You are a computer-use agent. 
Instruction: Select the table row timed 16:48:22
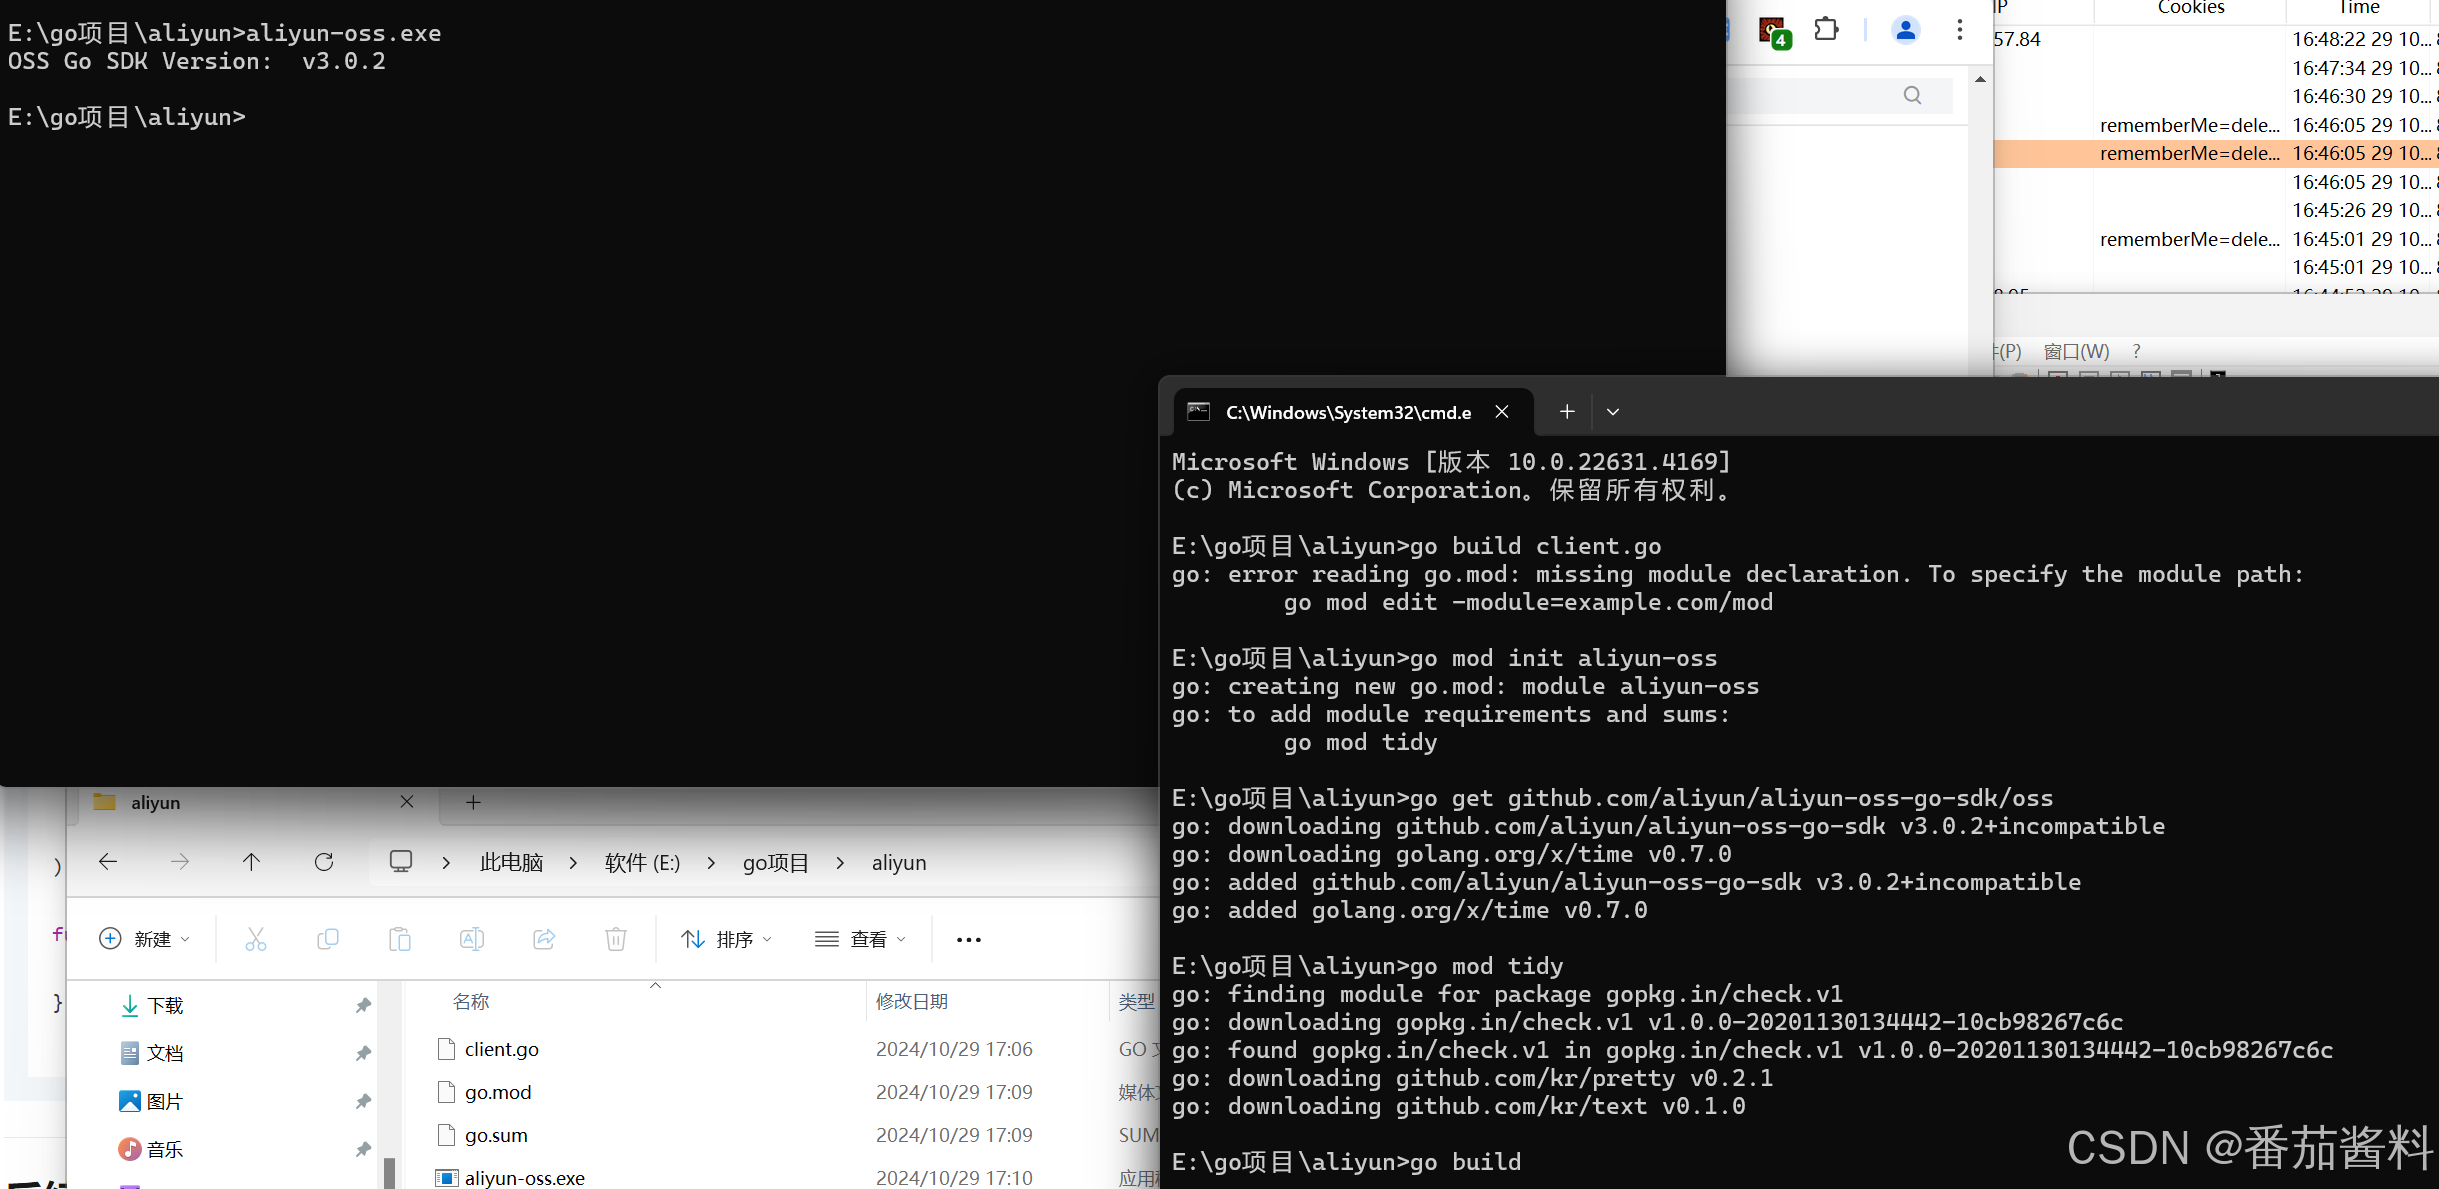[2216, 39]
